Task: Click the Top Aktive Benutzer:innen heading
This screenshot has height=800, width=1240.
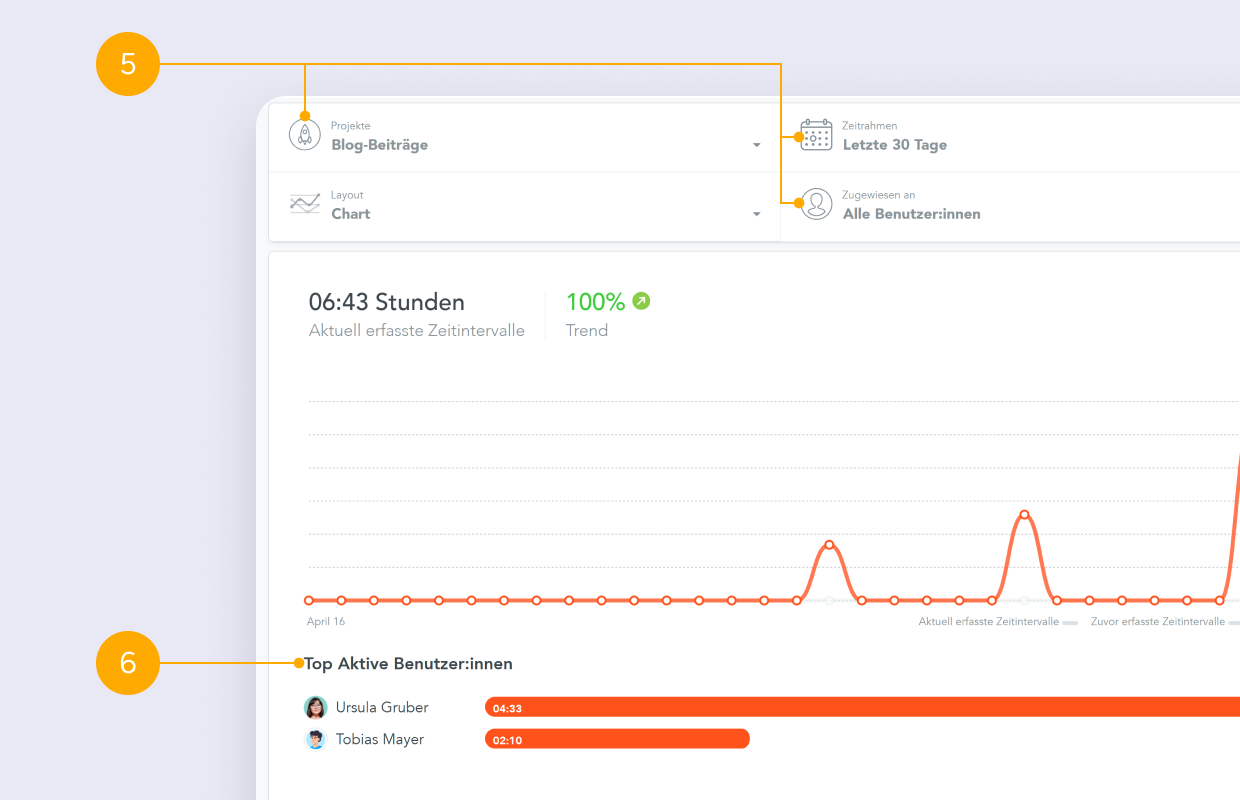Action: pos(408,664)
